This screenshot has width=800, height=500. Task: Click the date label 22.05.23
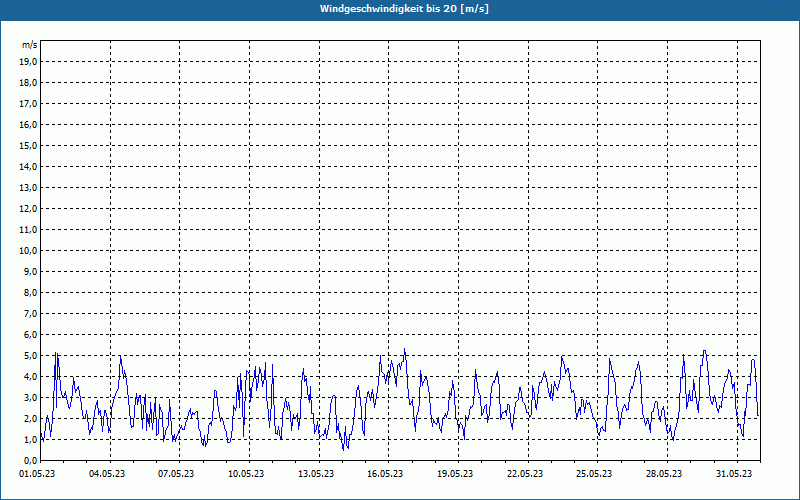525,474
